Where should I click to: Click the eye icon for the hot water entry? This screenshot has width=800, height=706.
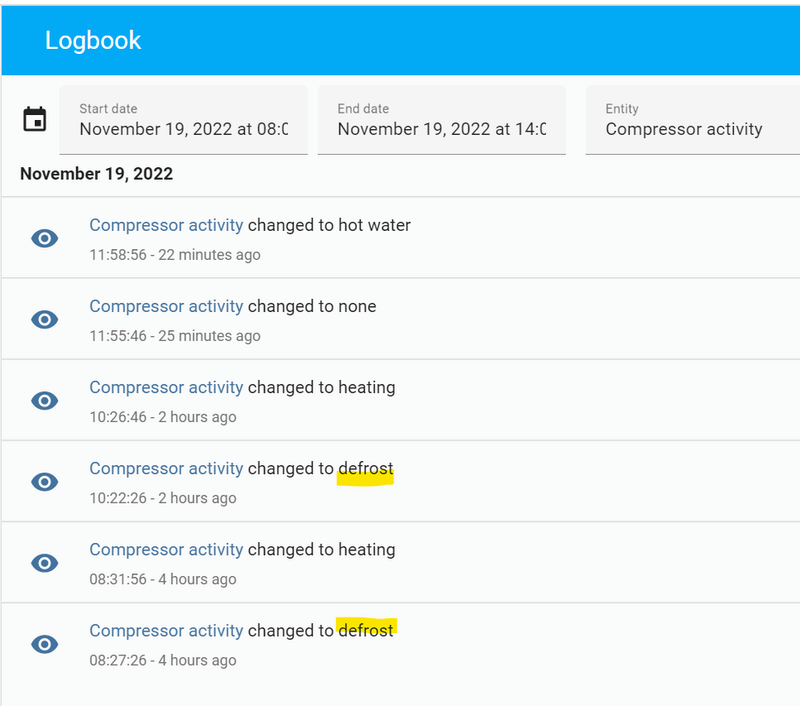(x=44, y=238)
